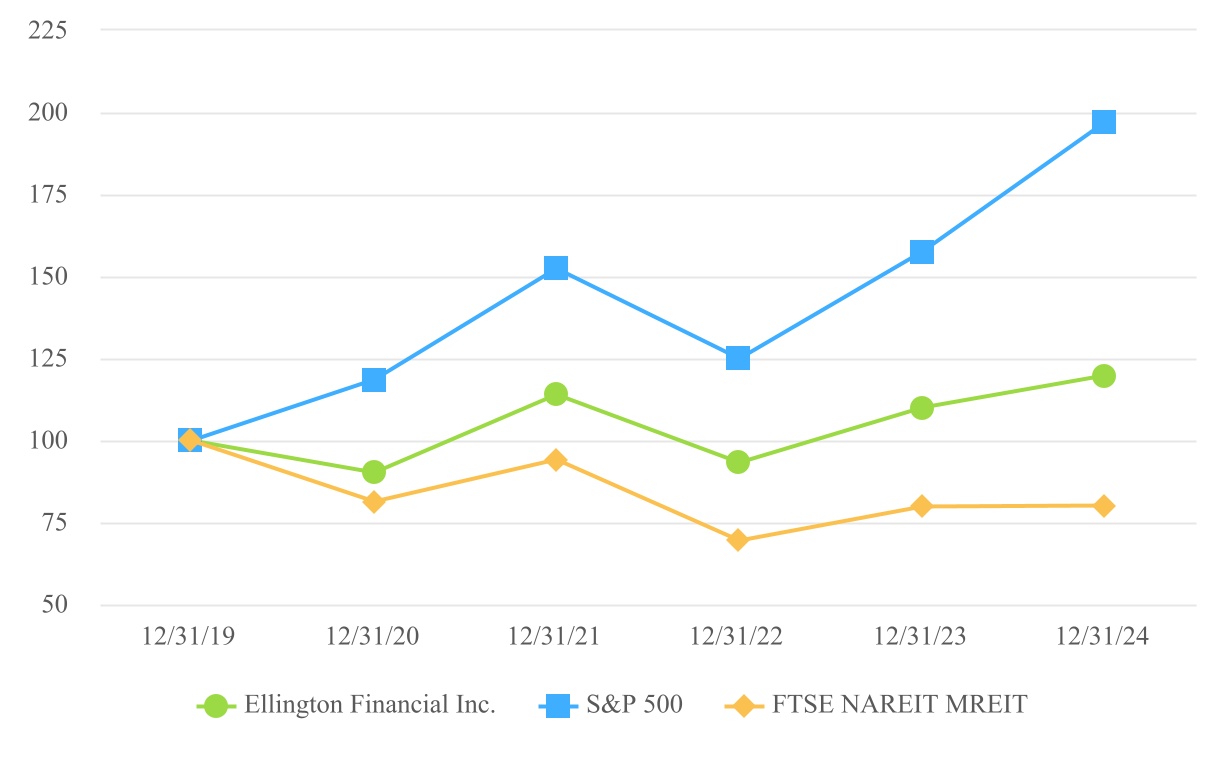Screen dimensions: 1226x760
Task: Select FTSE NAREIT MREIT diamond marker at 12/31/21
Action: coord(556,460)
